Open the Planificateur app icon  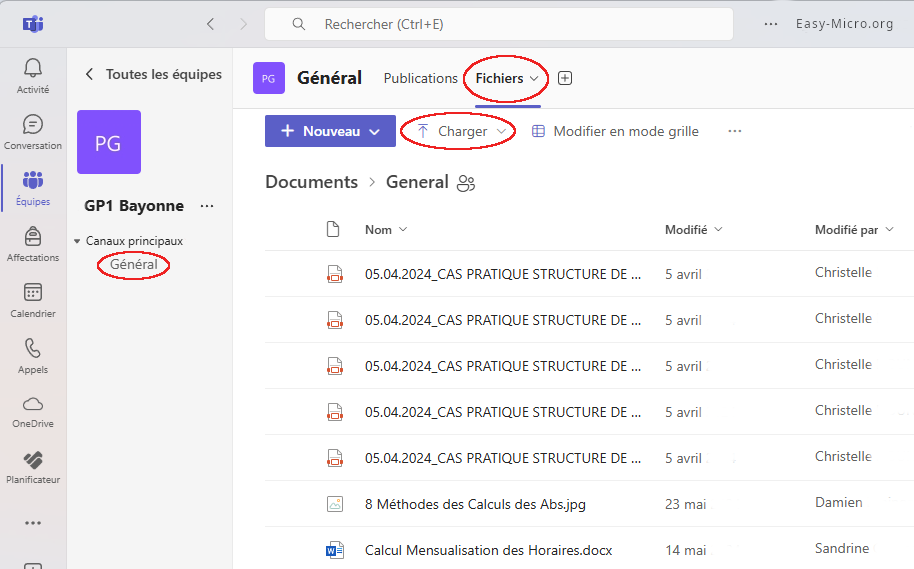[33, 466]
